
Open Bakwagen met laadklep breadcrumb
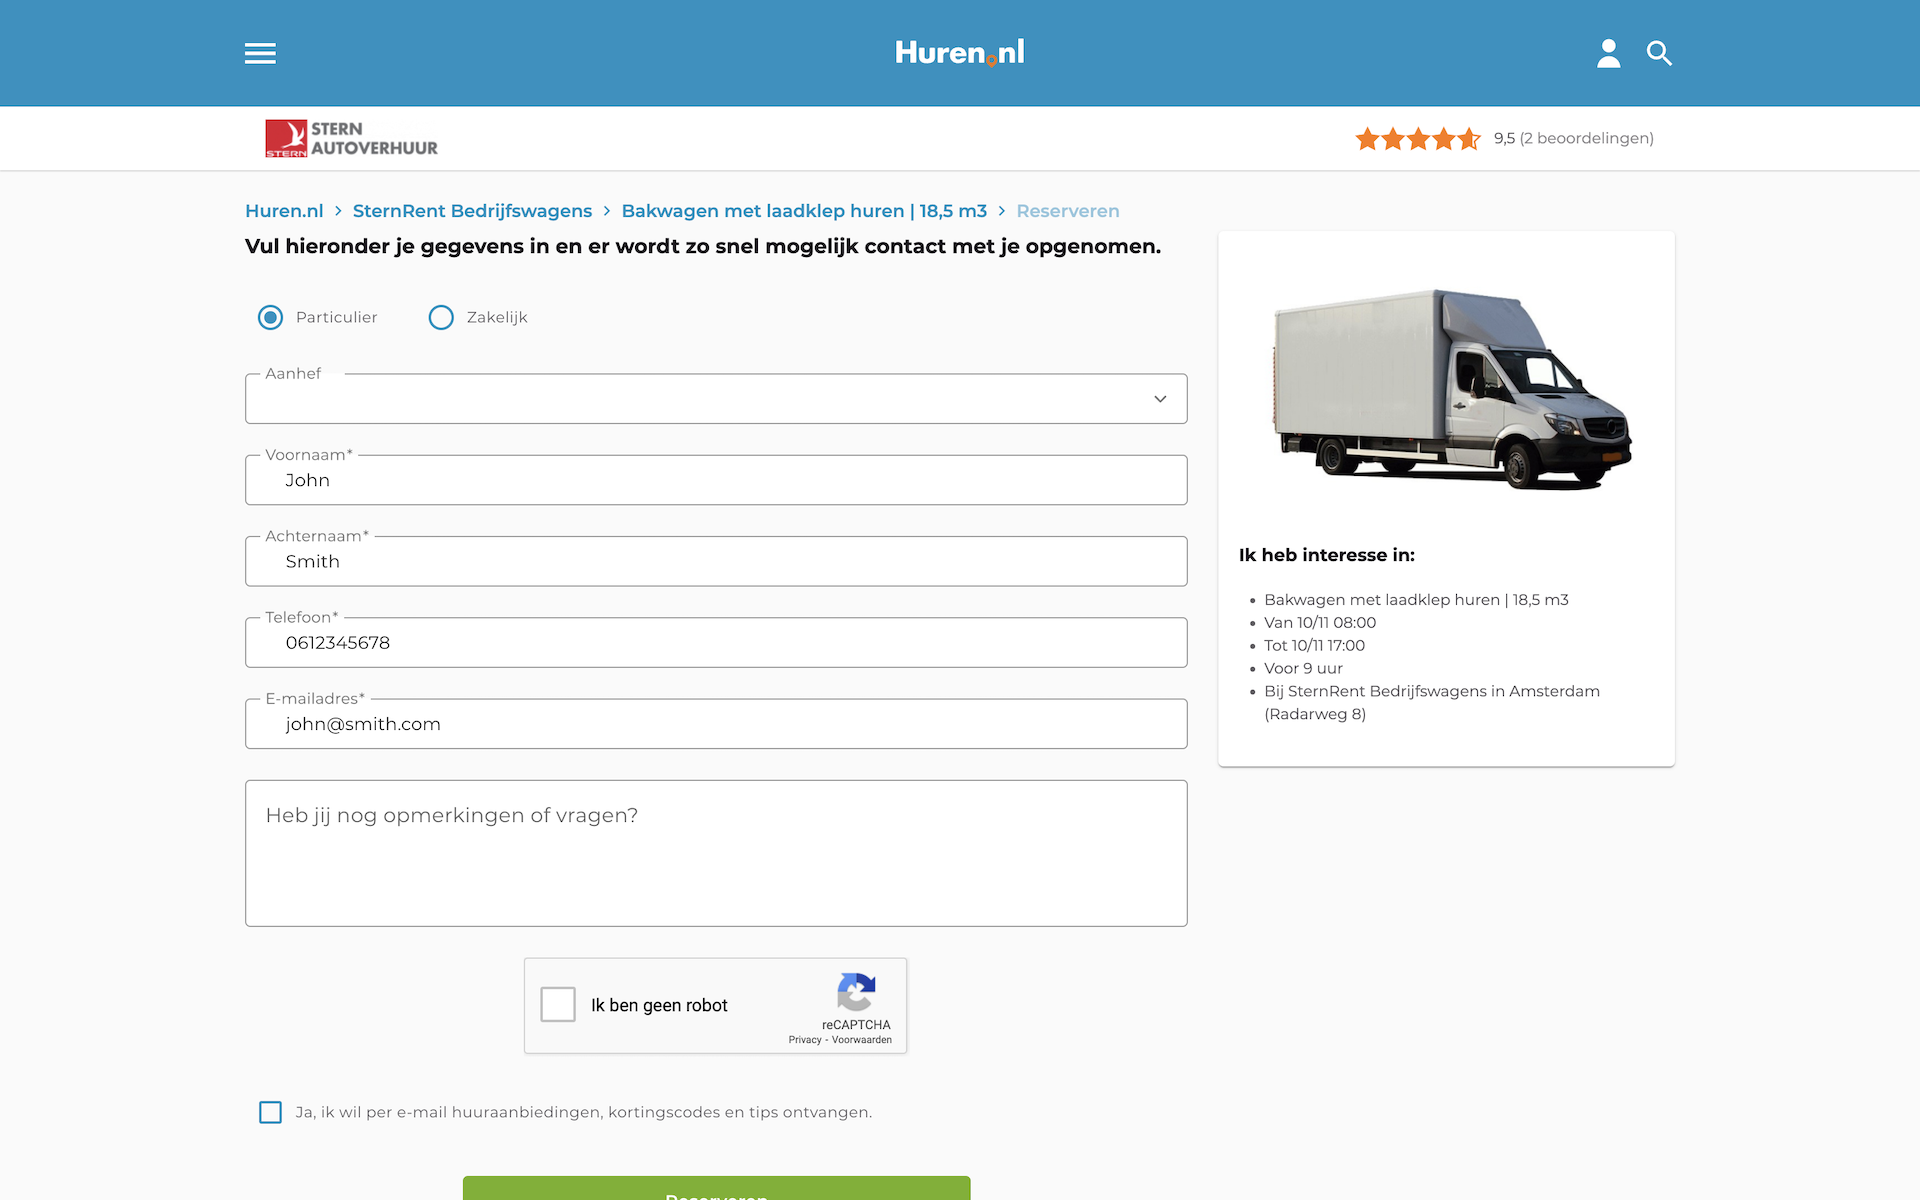click(804, 211)
